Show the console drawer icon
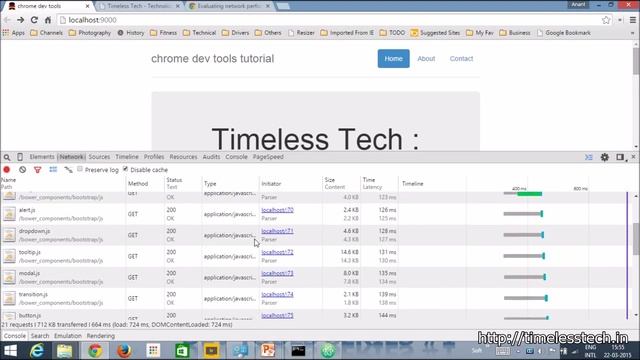640x360 pixels. tap(589, 157)
